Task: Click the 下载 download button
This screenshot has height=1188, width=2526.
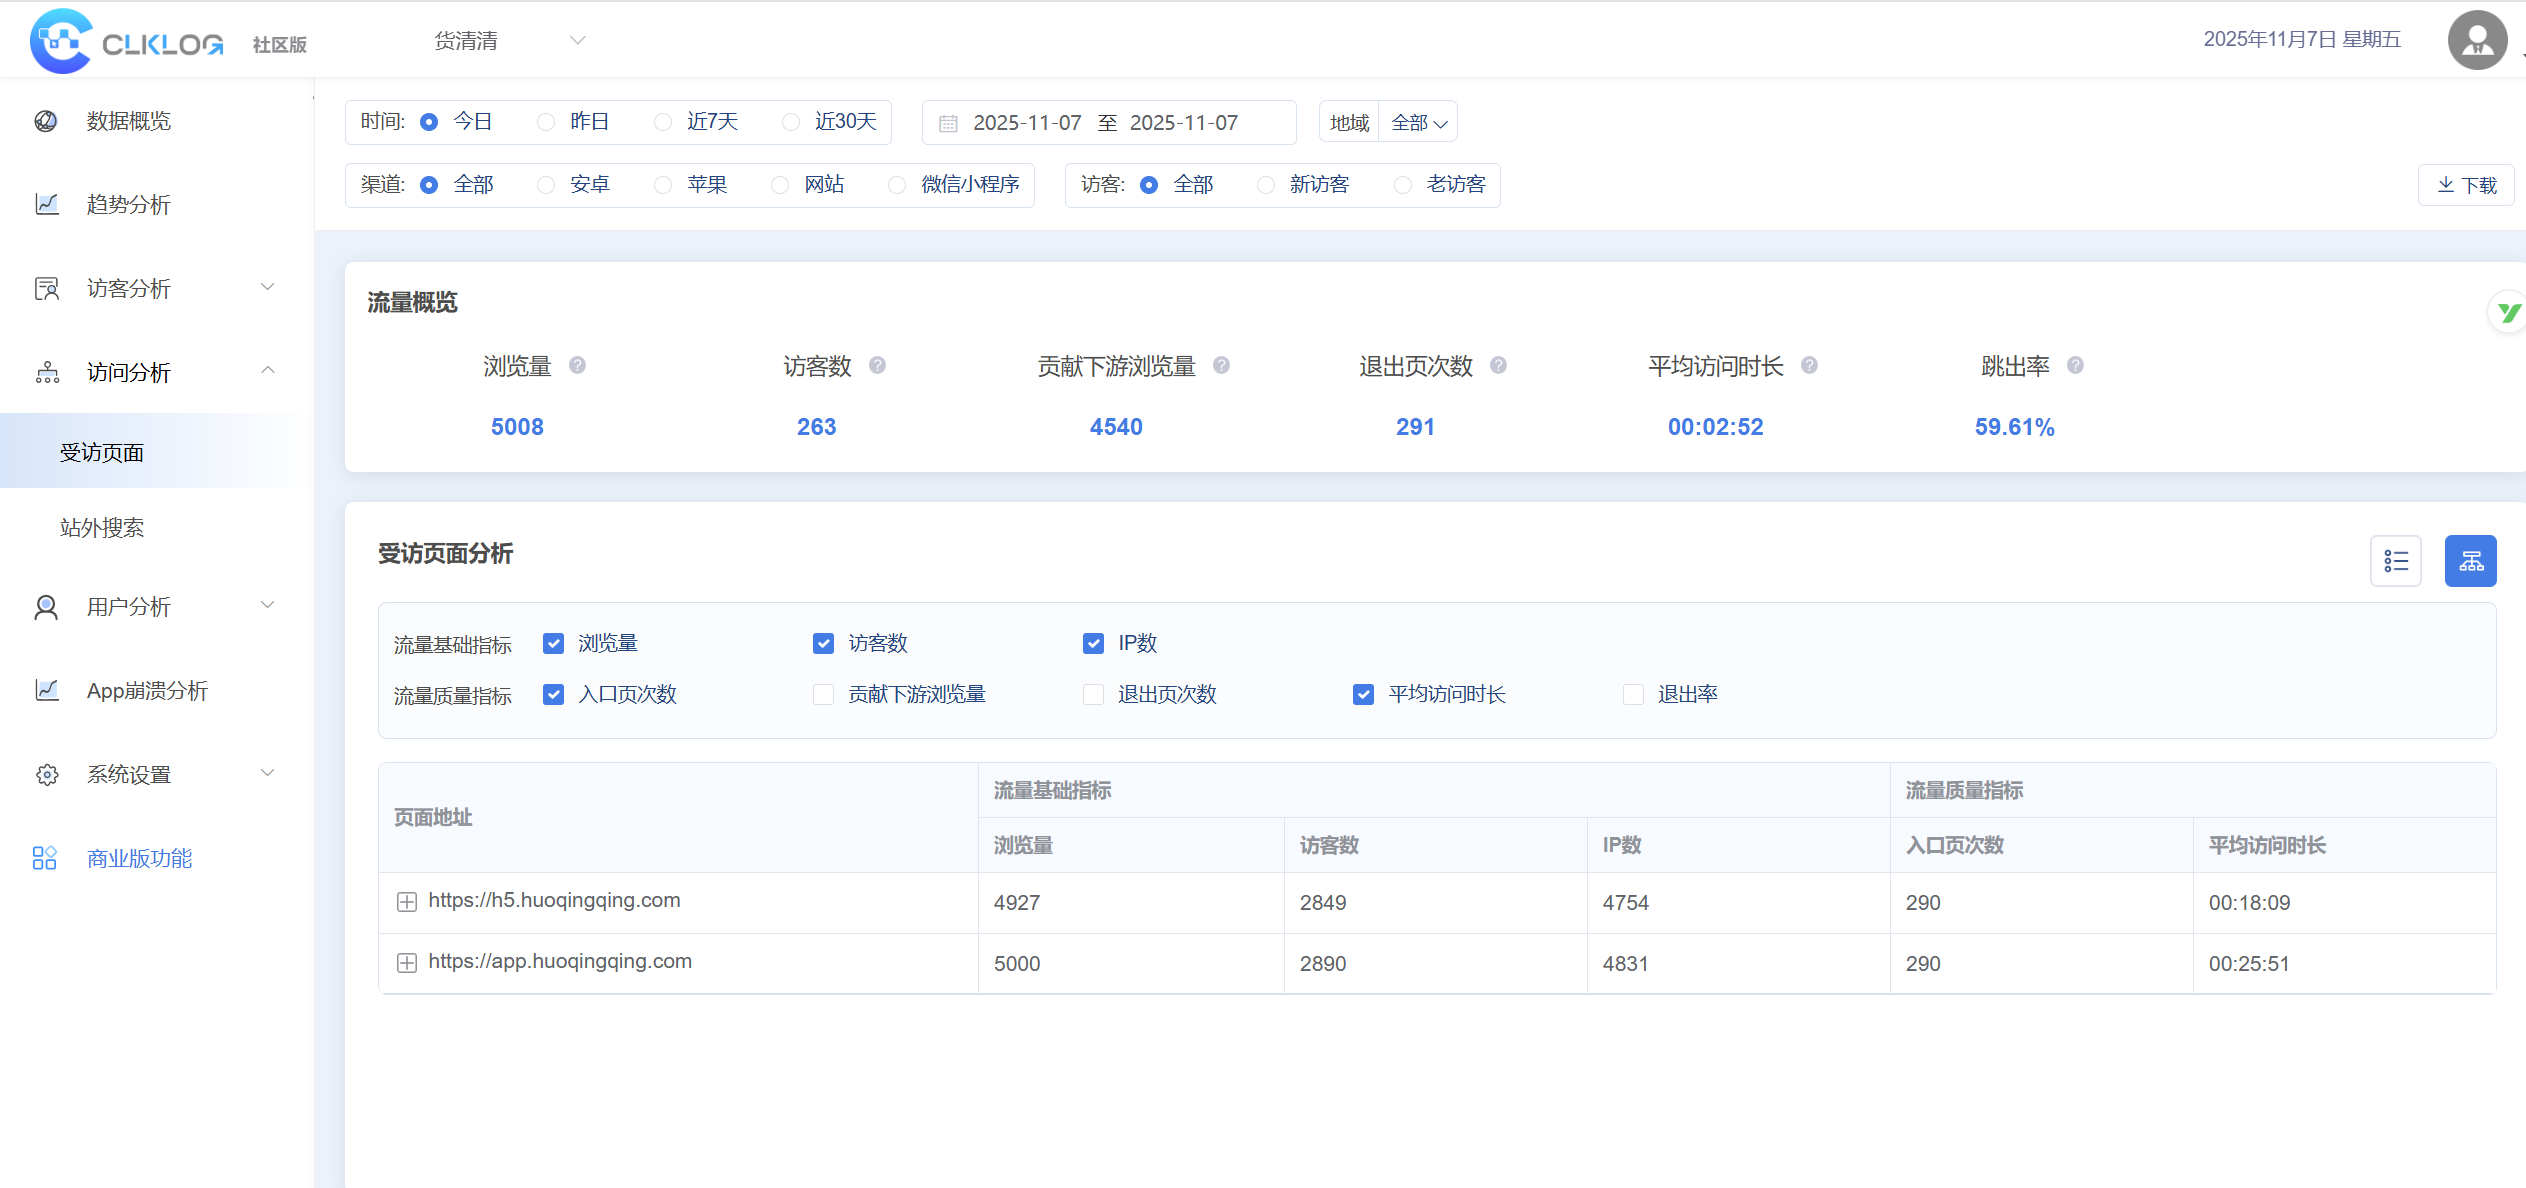Action: [x=2466, y=185]
